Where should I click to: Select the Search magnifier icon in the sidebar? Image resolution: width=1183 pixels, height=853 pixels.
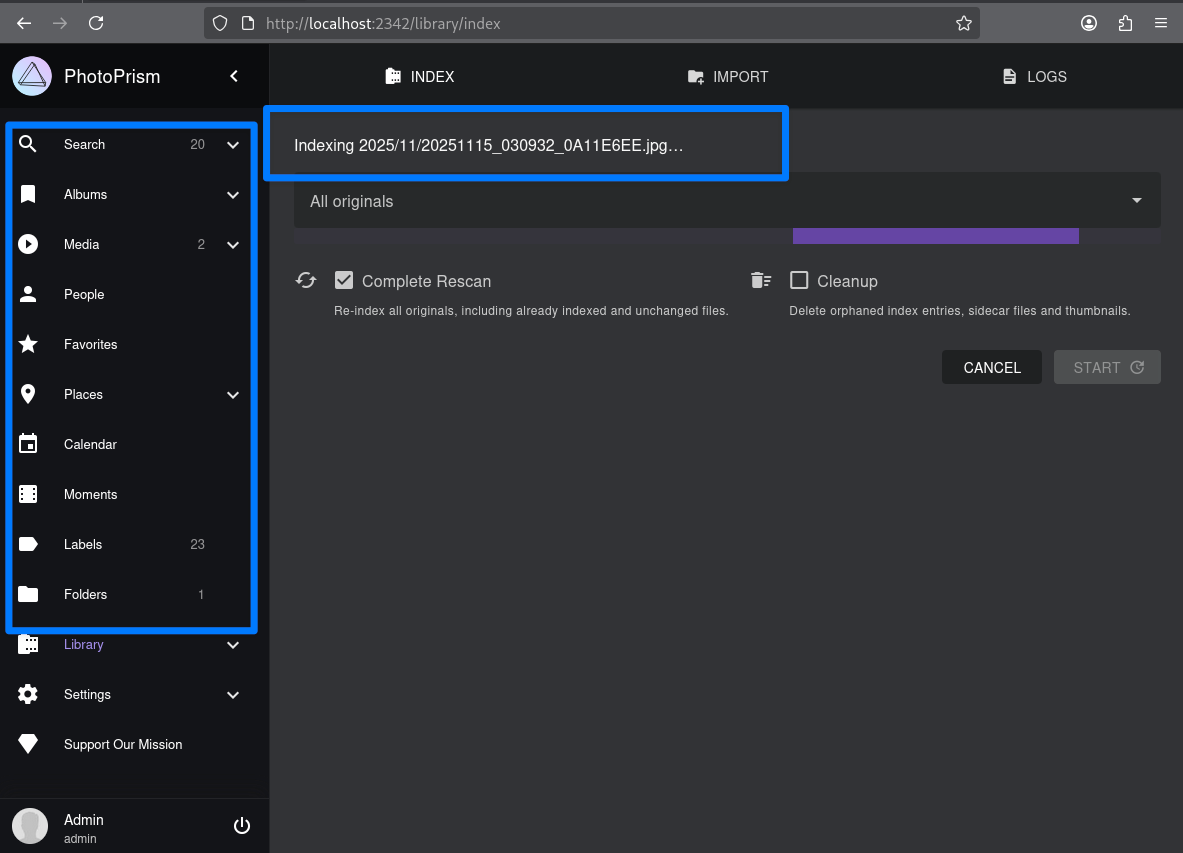[28, 144]
